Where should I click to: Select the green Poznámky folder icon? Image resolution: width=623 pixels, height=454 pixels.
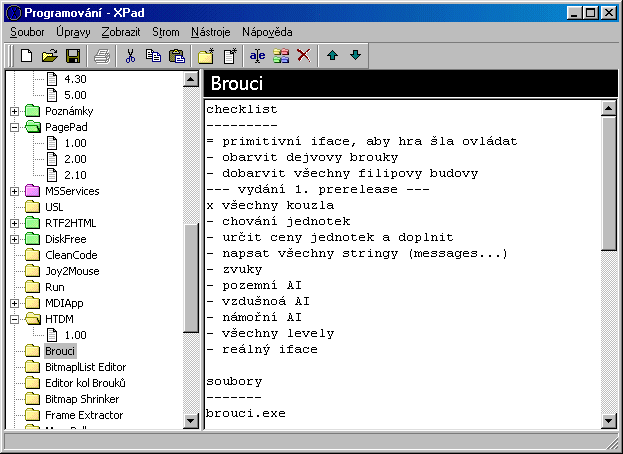[x=33, y=111]
